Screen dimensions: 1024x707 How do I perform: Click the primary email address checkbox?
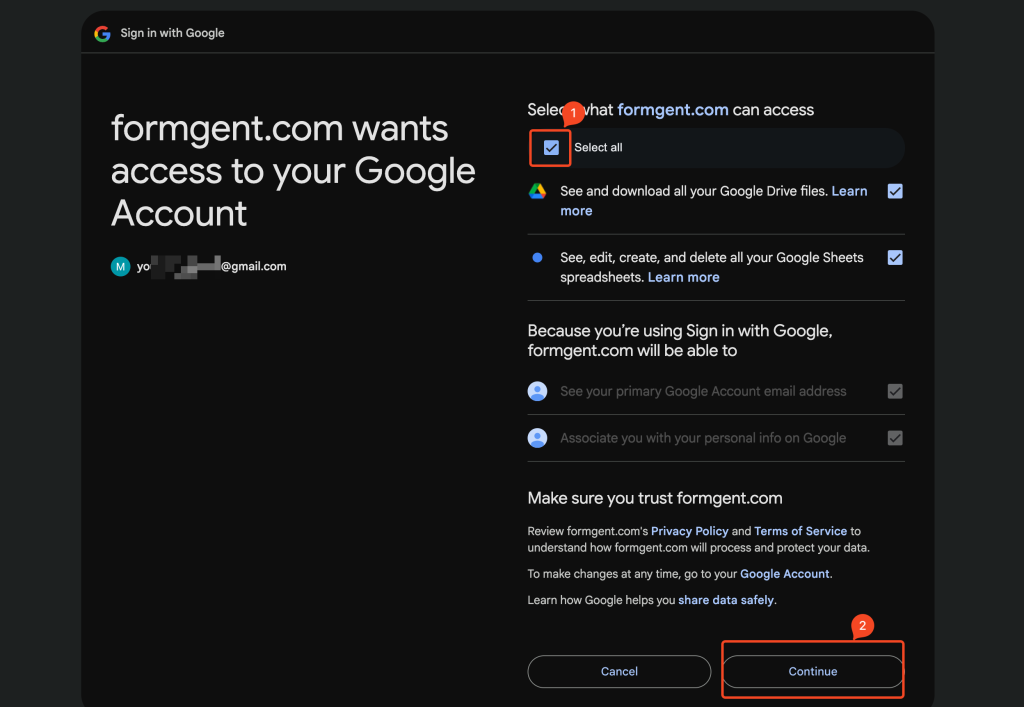tap(895, 391)
